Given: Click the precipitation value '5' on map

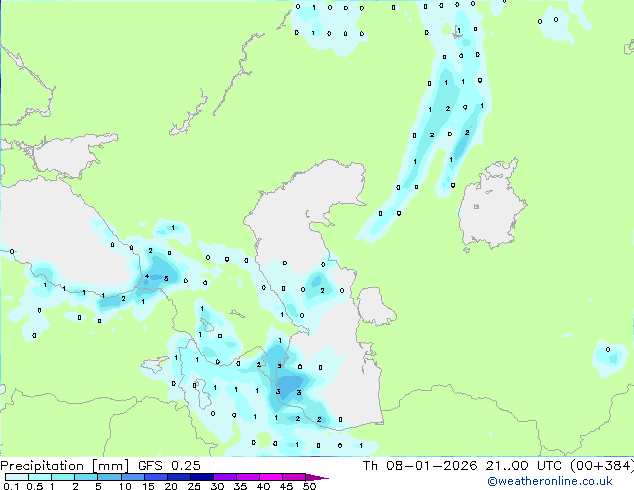Looking at the screenshot, I should pos(166,279).
